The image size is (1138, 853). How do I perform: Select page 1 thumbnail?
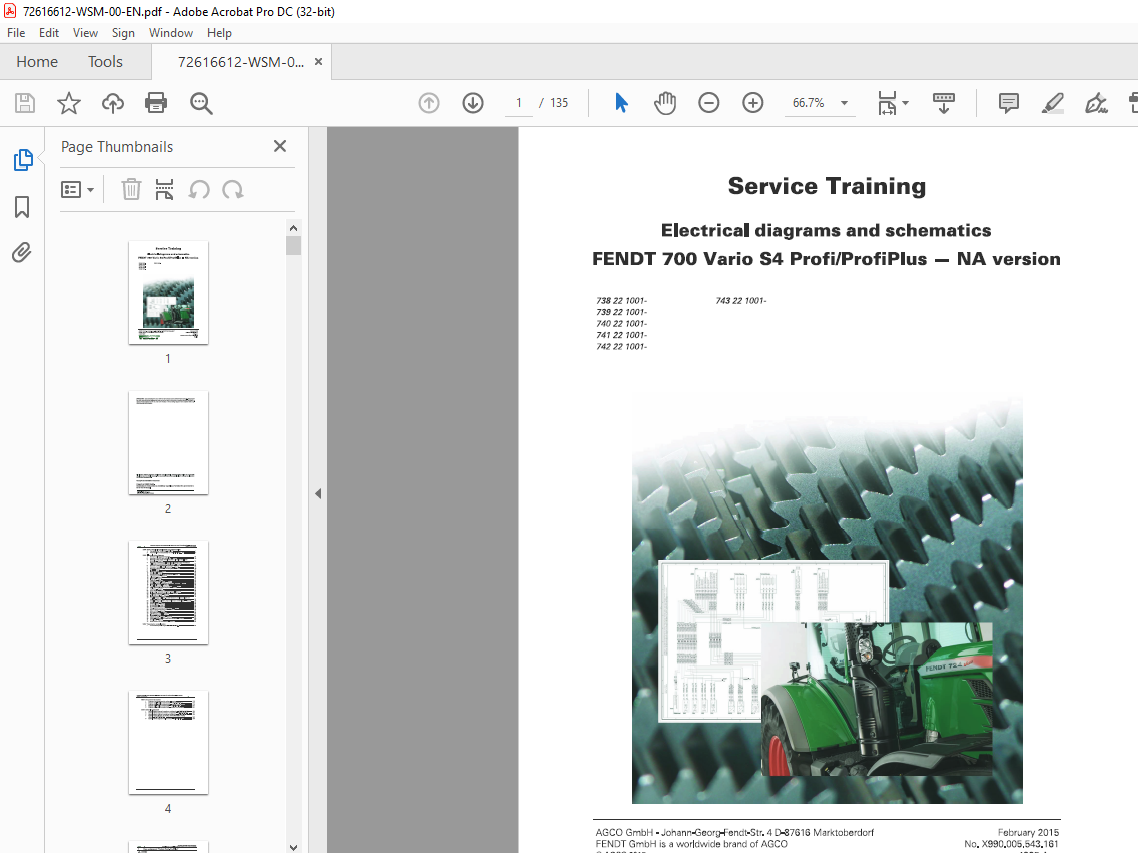coord(168,293)
